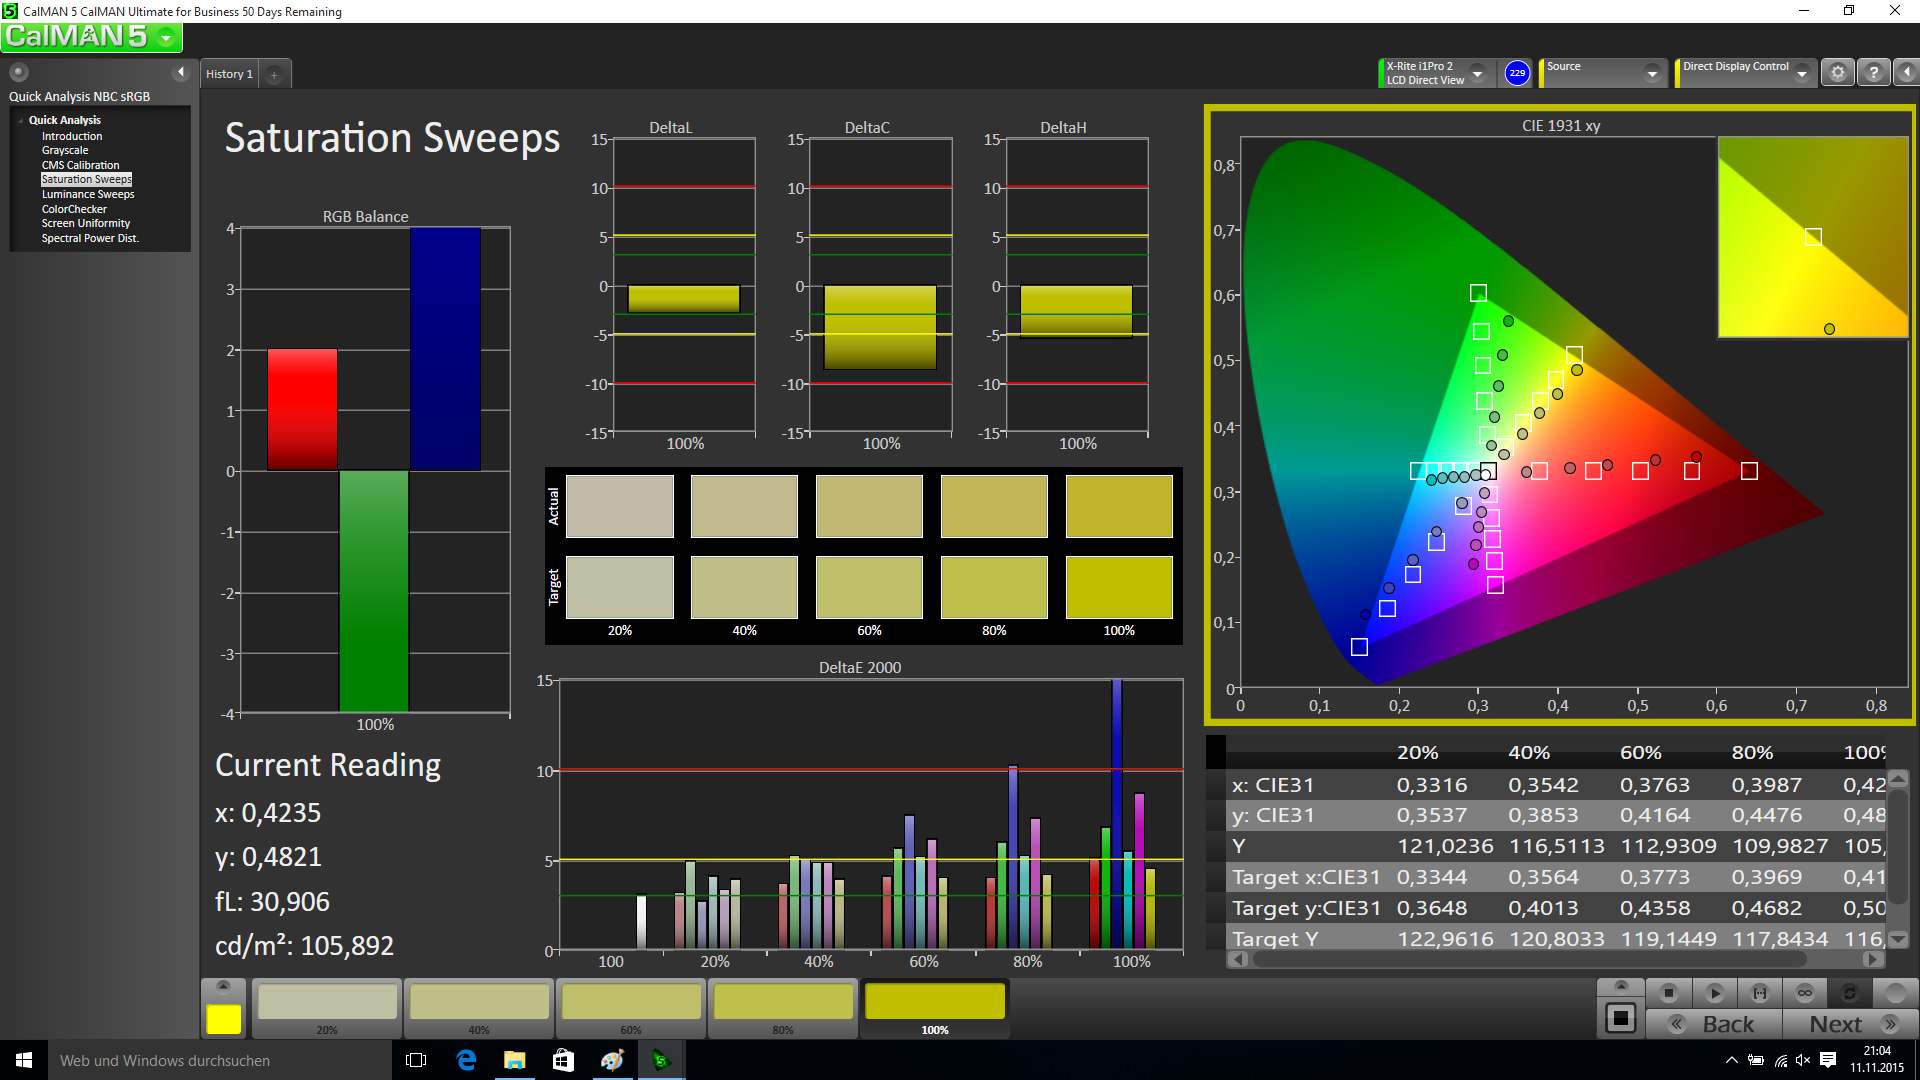This screenshot has height=1080, width=1920.
Task: Switch to the History 1 tab
Action: 229,74
